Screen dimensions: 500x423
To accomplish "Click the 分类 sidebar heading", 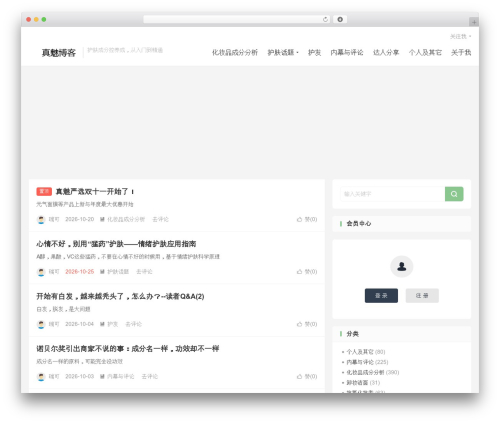I will tap(352, 334).
